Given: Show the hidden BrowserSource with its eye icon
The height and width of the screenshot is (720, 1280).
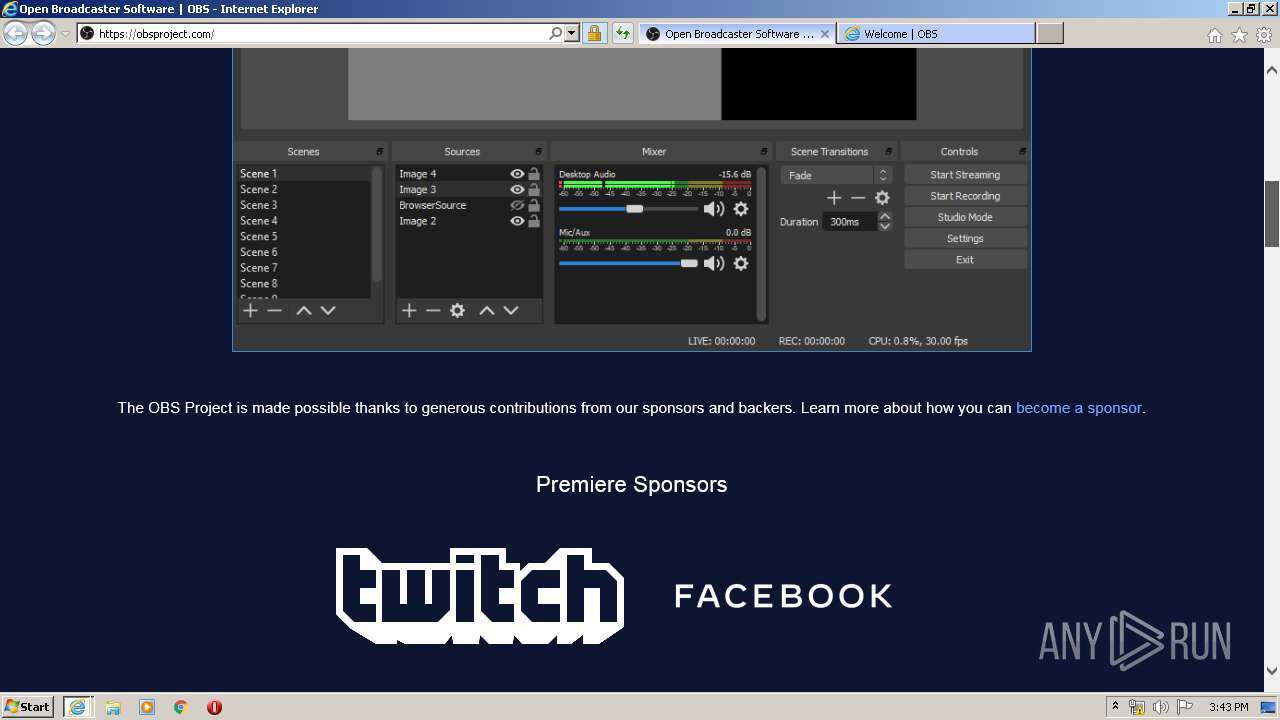Looking at the screenshot, I should 517,205.
